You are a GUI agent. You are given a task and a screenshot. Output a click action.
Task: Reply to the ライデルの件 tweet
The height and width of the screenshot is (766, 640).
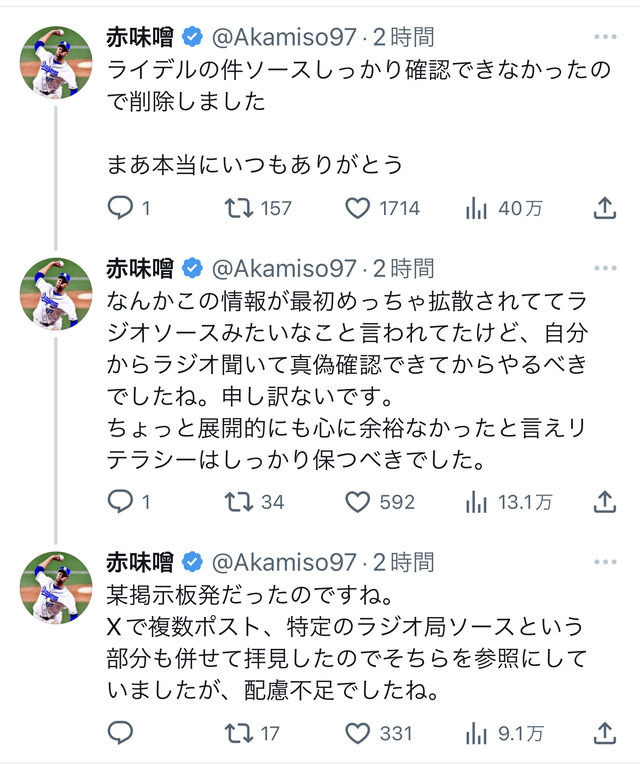[x=120, y=208]
